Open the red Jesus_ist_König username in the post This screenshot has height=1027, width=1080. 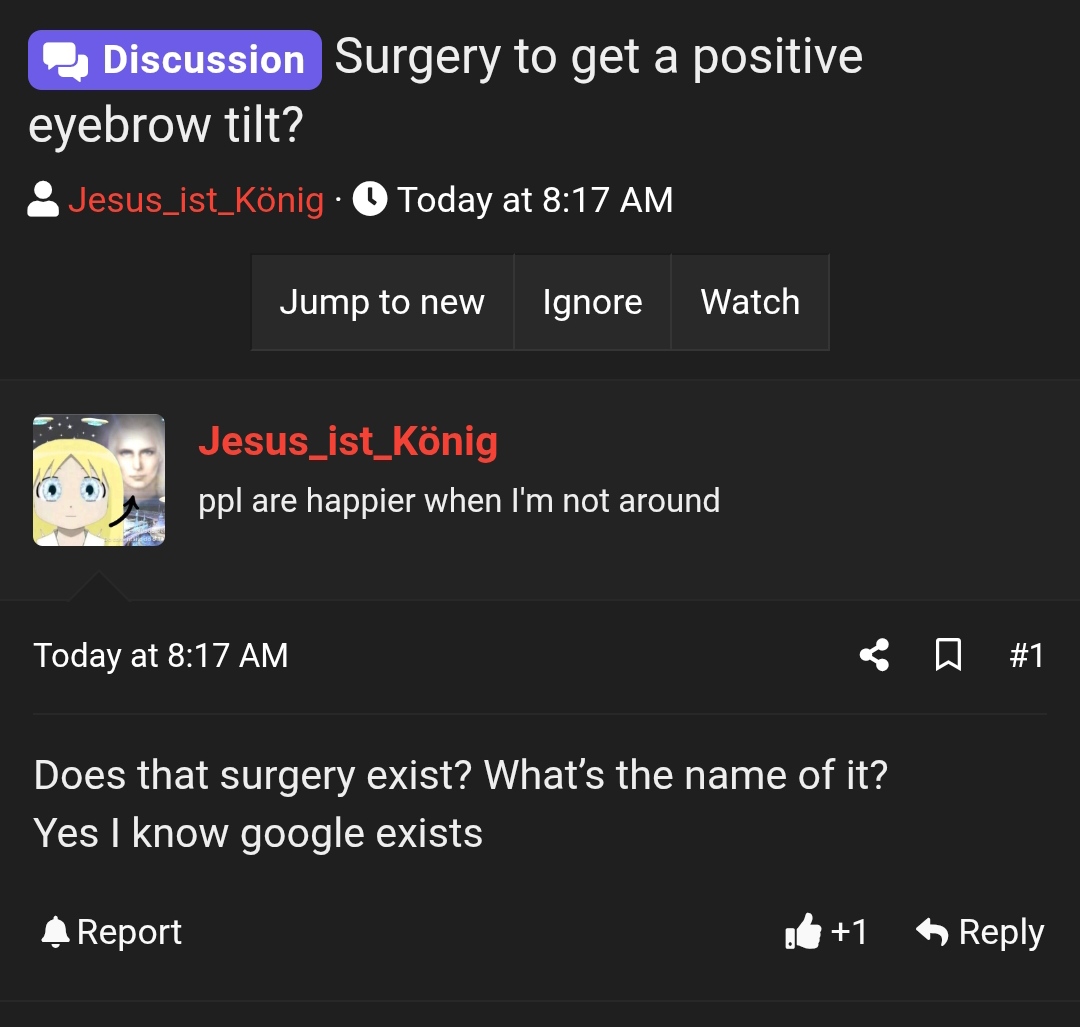[348, 441]
